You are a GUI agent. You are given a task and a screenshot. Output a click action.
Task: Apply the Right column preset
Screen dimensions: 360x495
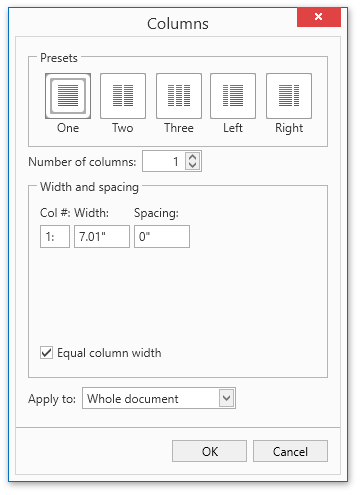(x=289, y=96)
